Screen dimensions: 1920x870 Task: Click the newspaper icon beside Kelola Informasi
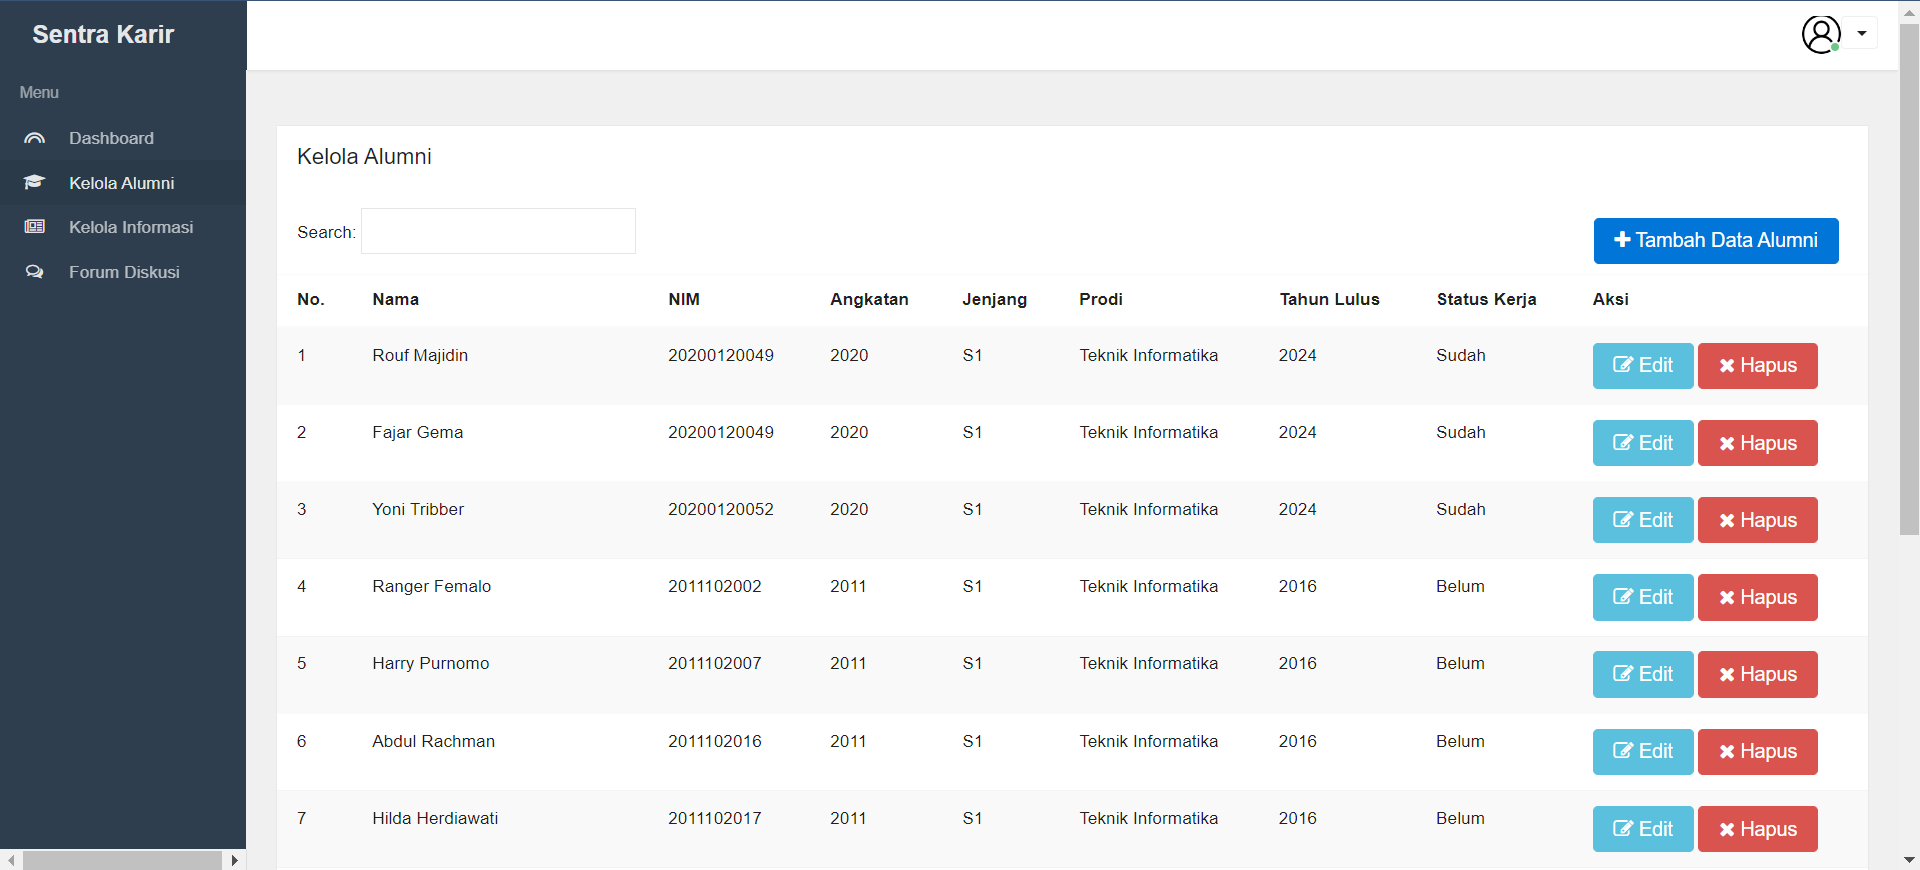[x=35, y=227]
